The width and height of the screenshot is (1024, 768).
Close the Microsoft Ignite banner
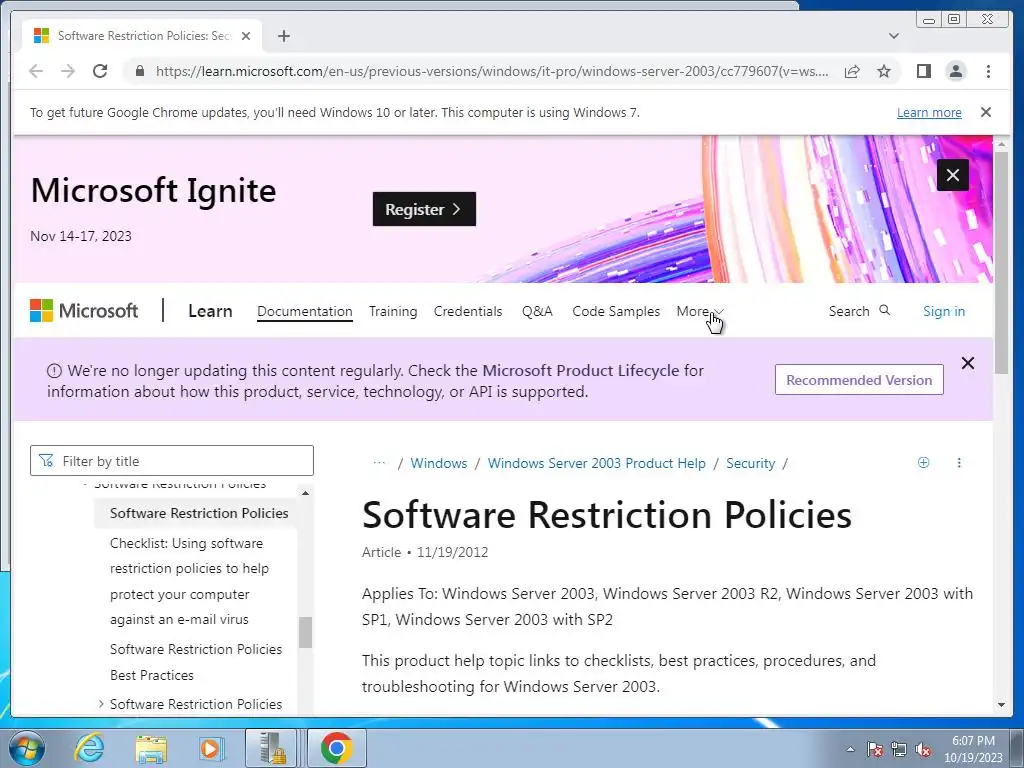point(953,175)
